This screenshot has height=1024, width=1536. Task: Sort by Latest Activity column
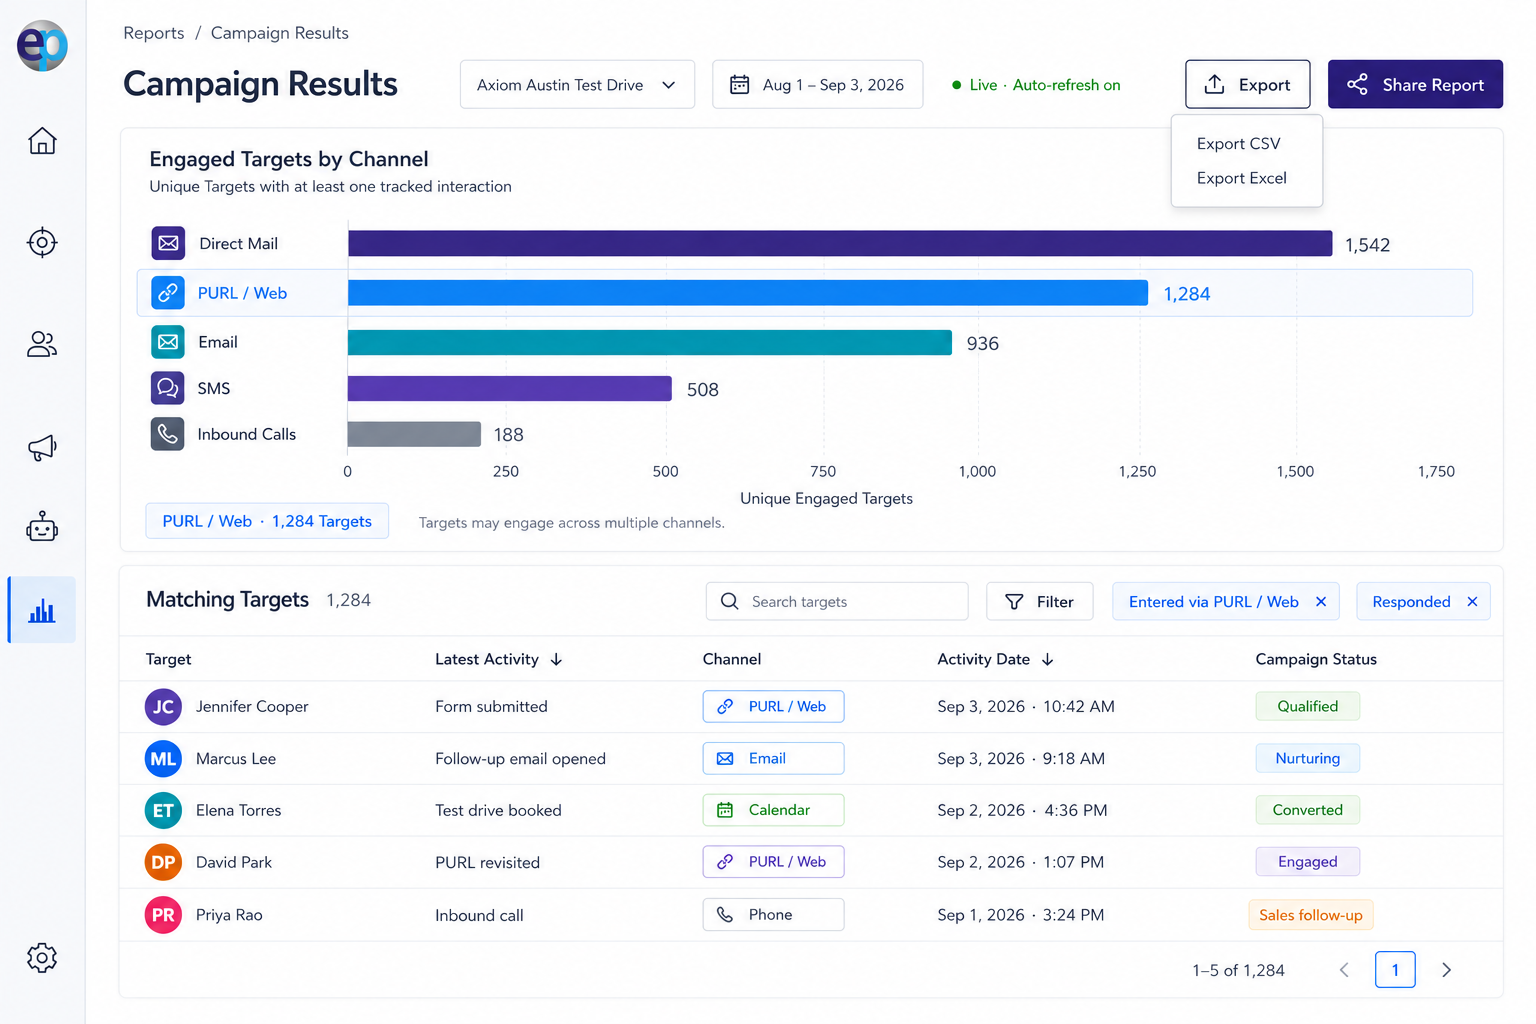pos(498,659)
